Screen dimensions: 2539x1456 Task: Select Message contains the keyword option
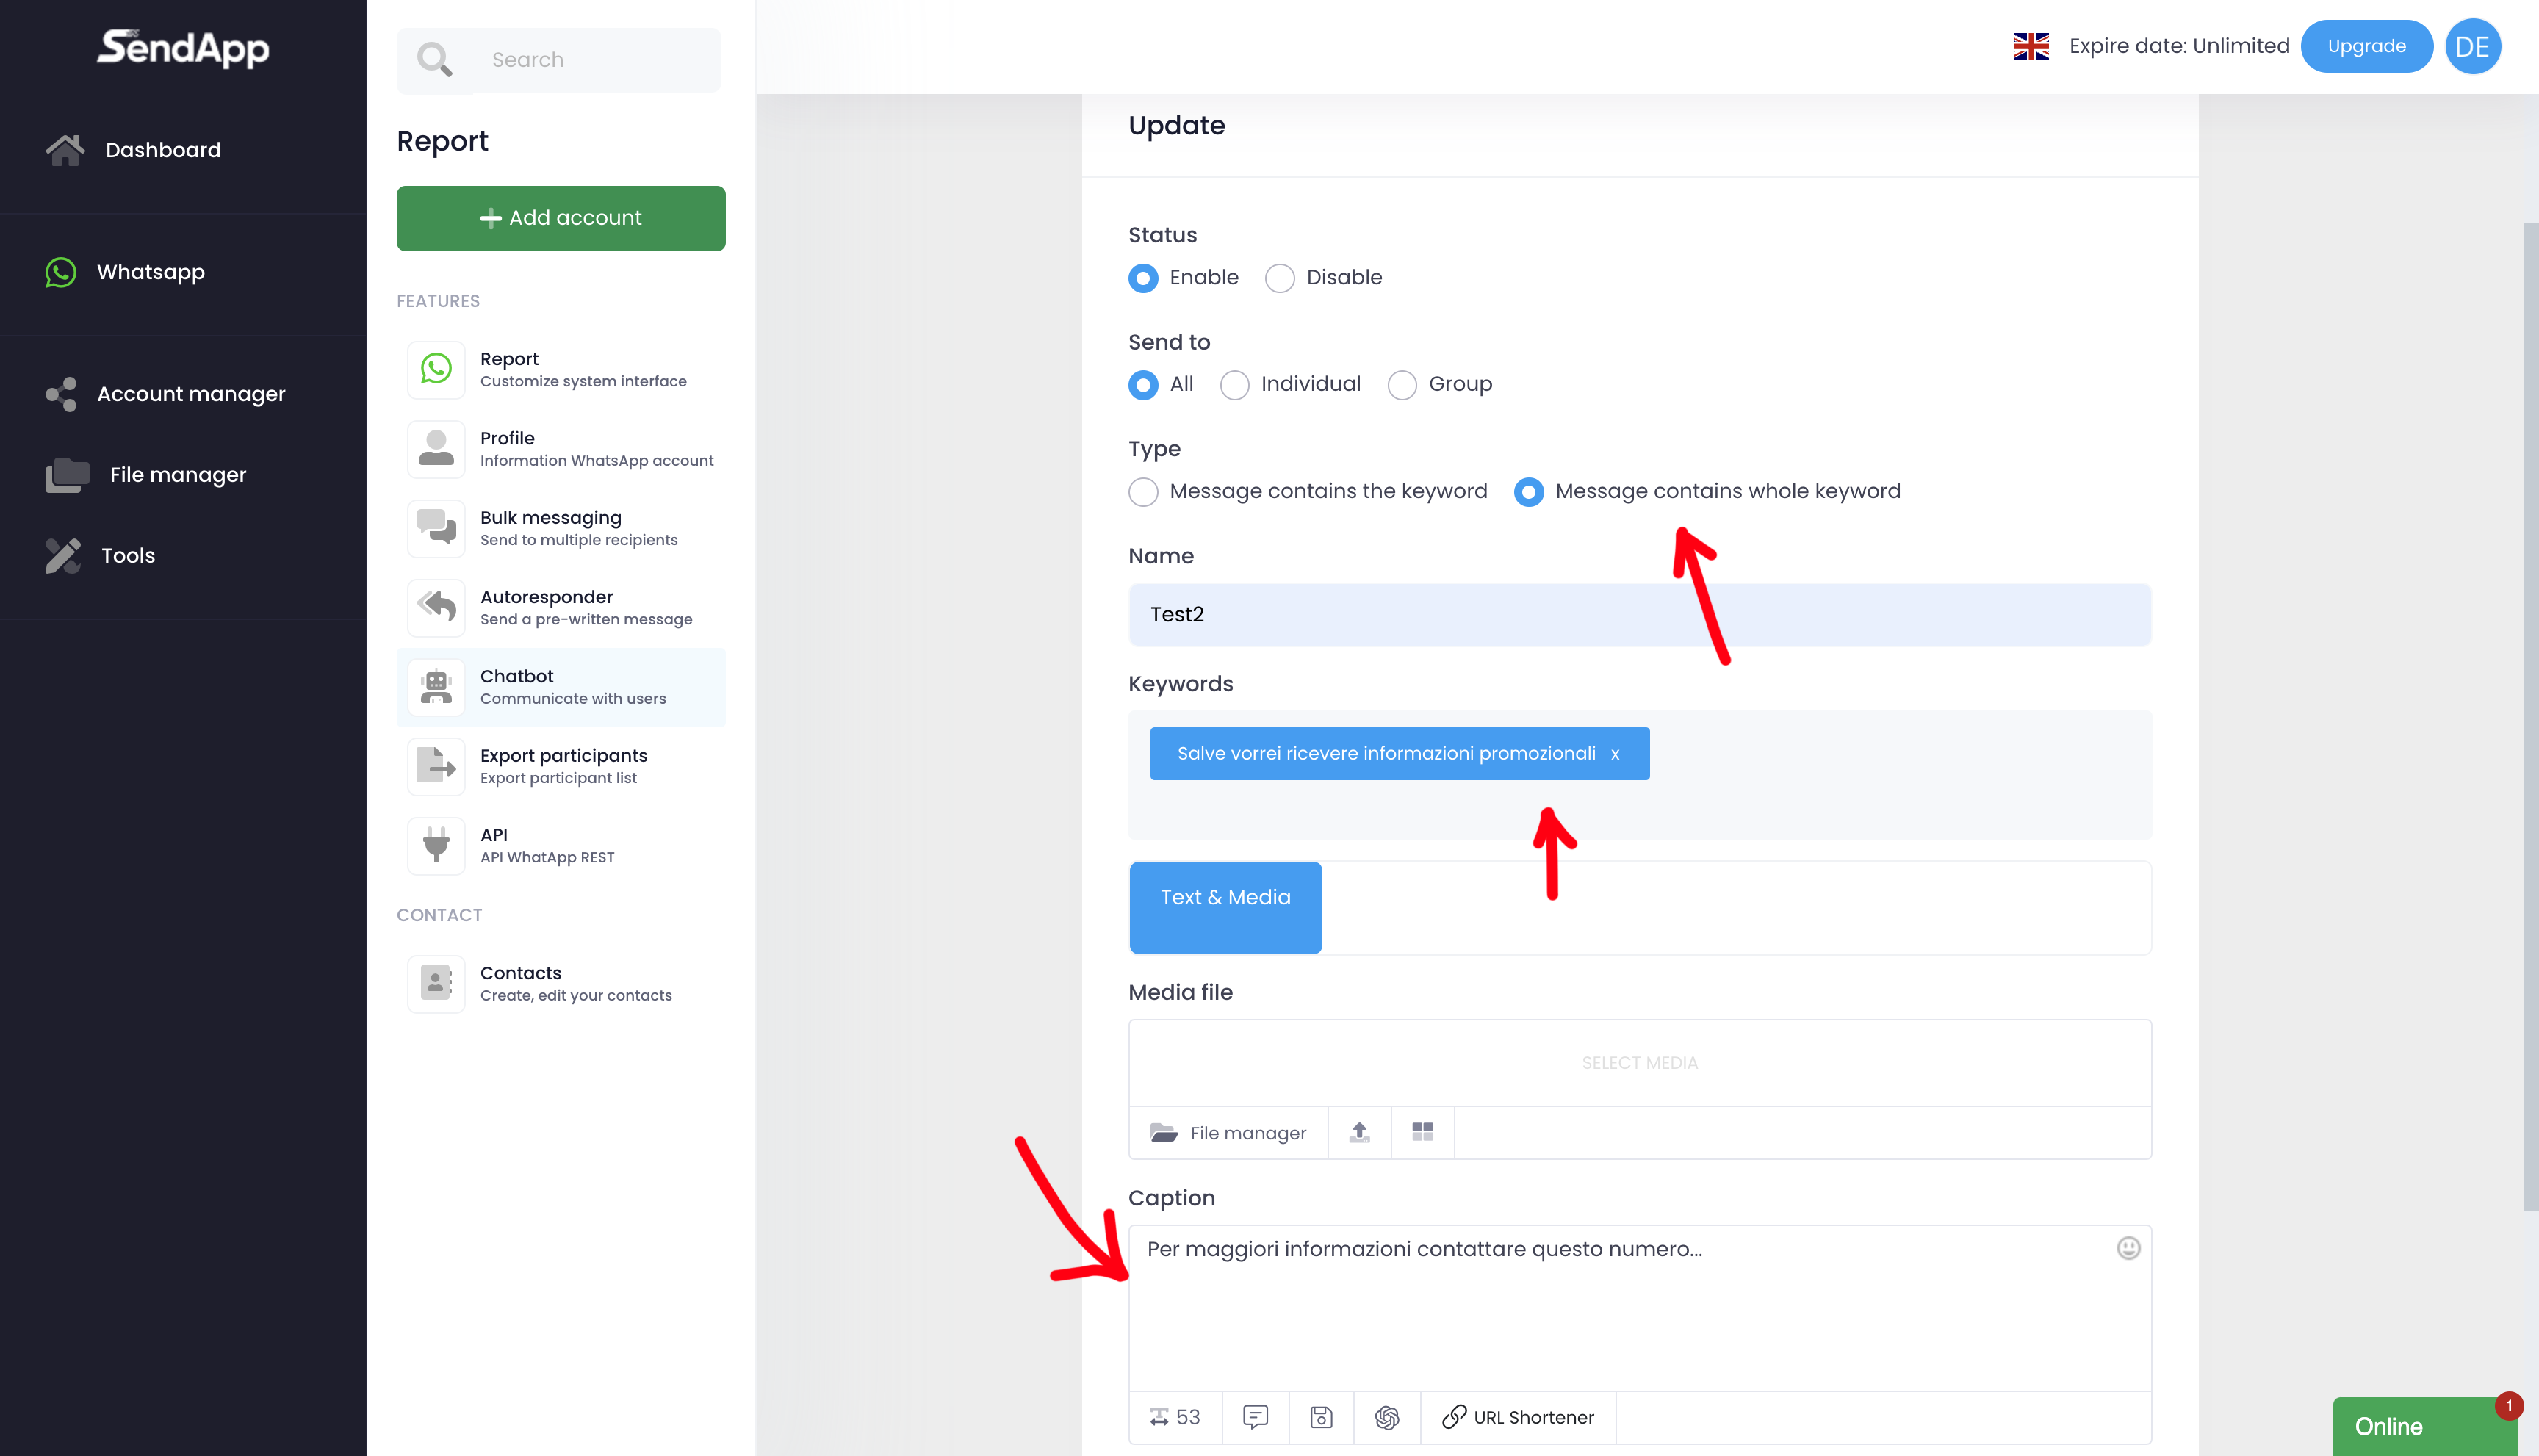pyautogui.click(x=1143, y=492)
